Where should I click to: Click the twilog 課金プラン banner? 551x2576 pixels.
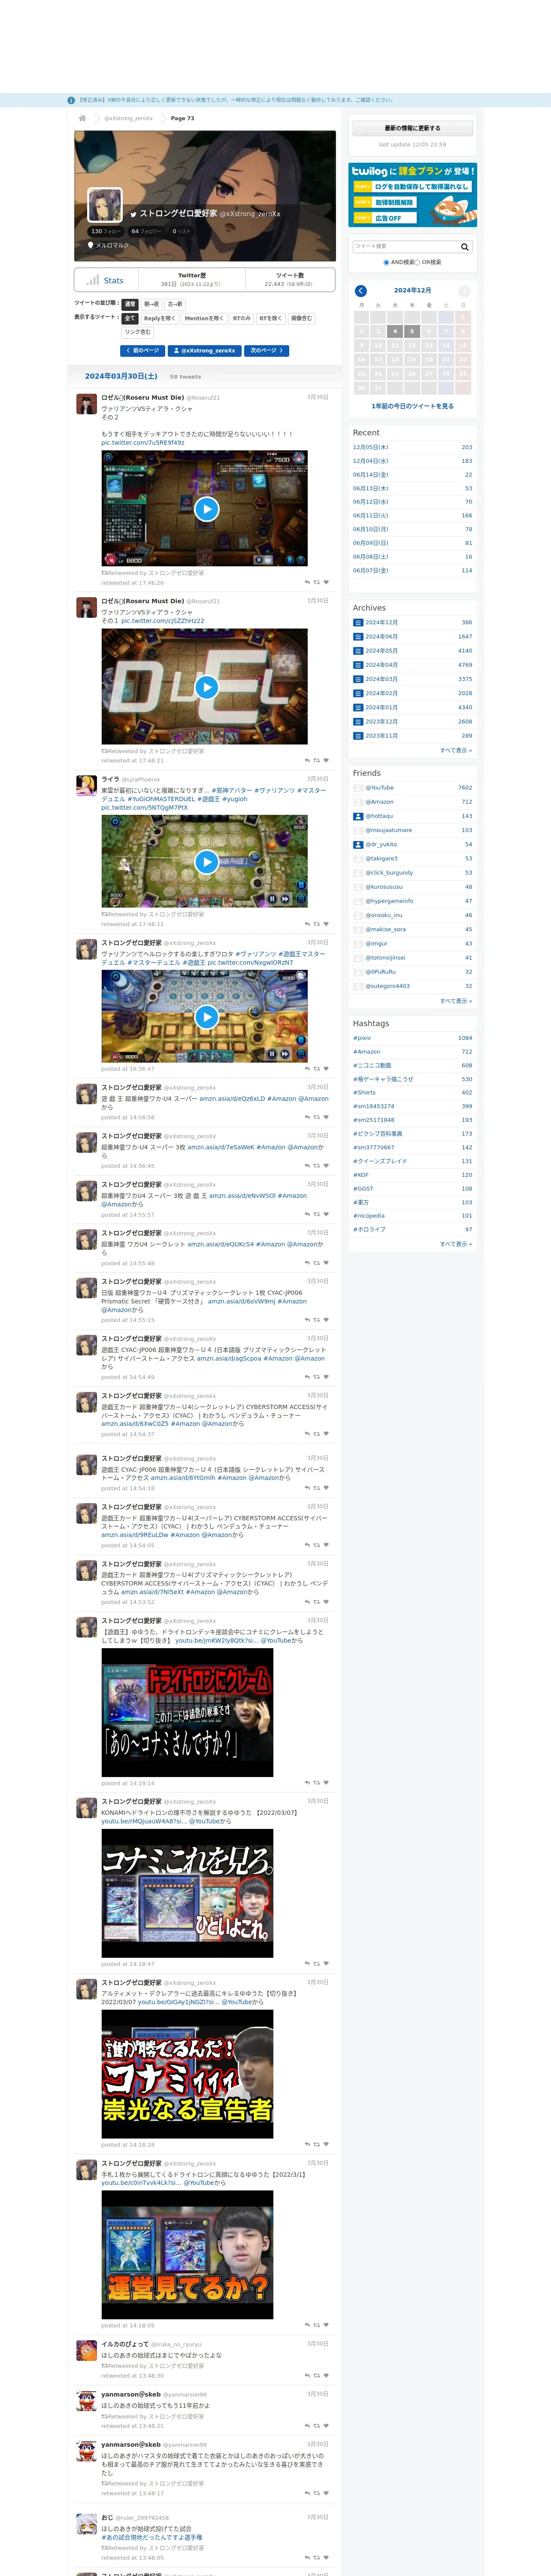click(x=412, y=195)
